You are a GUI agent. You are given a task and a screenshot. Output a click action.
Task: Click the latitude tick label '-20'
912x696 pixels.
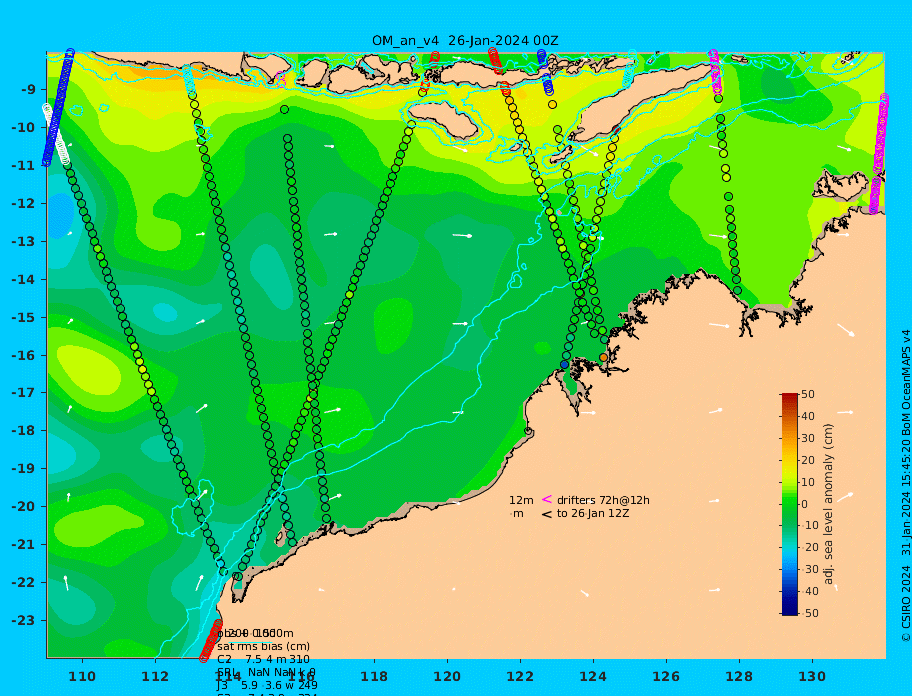pyautogui.click(x=23, y=507)
